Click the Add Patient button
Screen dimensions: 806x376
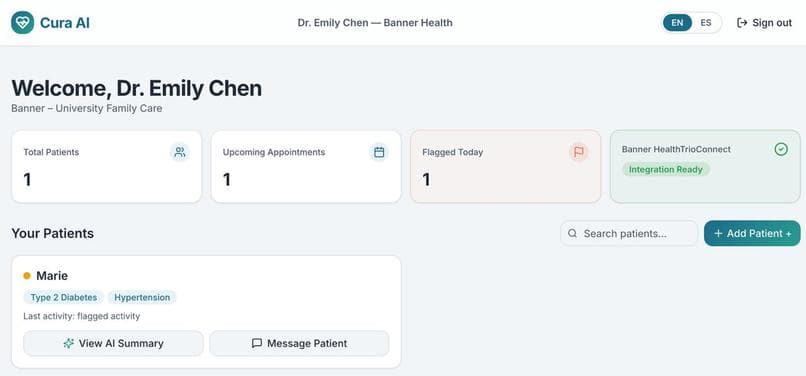coord(752,234)
